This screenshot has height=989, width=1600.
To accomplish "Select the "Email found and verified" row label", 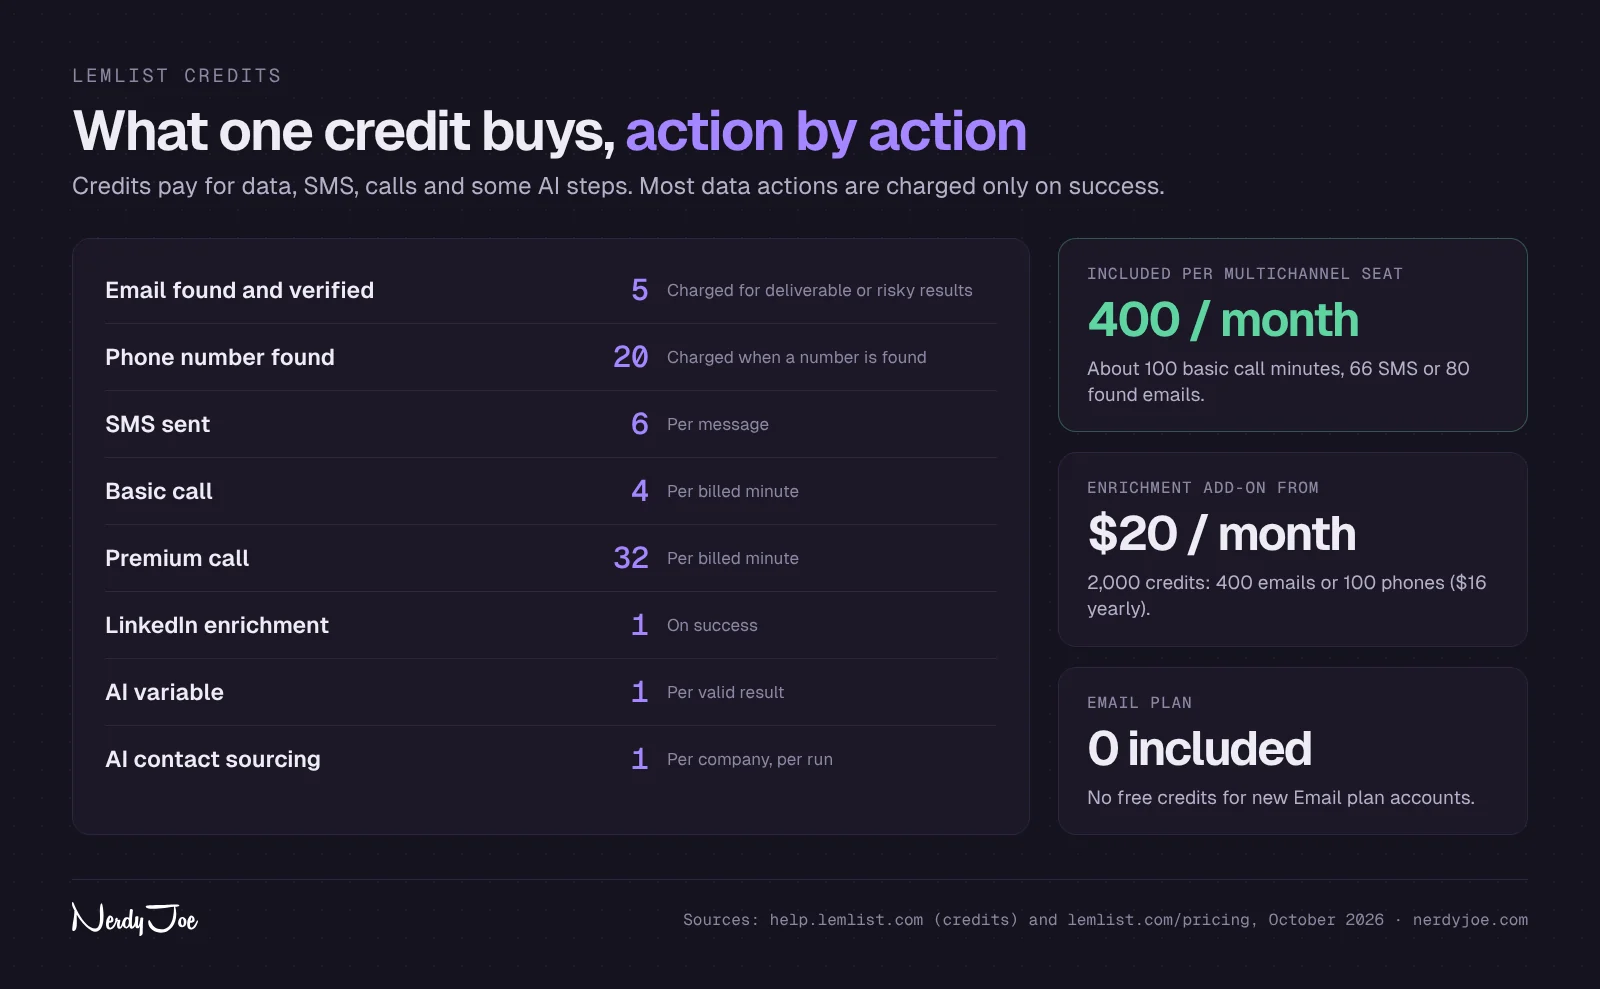I will tap(240, 290).
